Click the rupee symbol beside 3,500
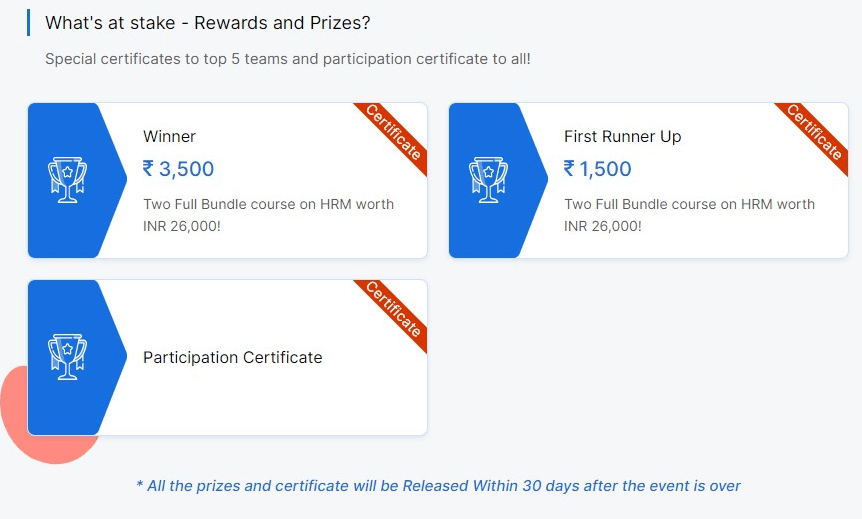 pyautogui.click(x=148, y=168)
